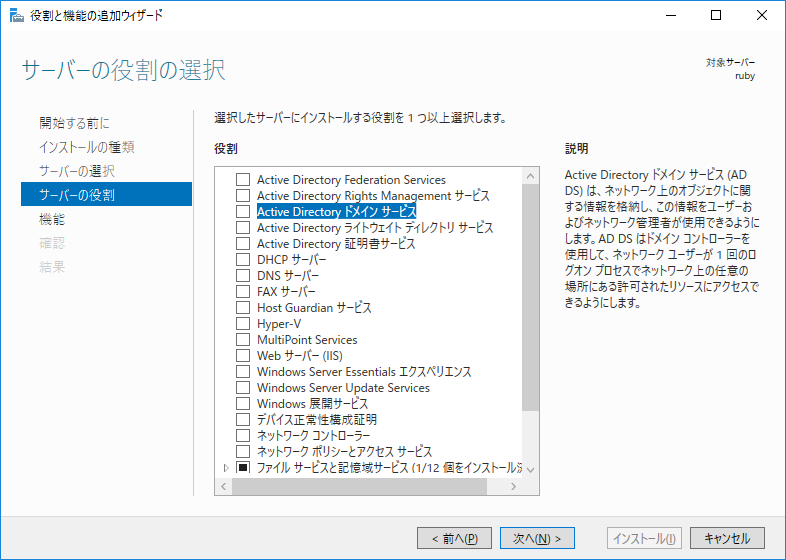Screen dimensions: 786x560
Task: Select Active Directory Federation Services label
Action: click(x=351, y=179)
